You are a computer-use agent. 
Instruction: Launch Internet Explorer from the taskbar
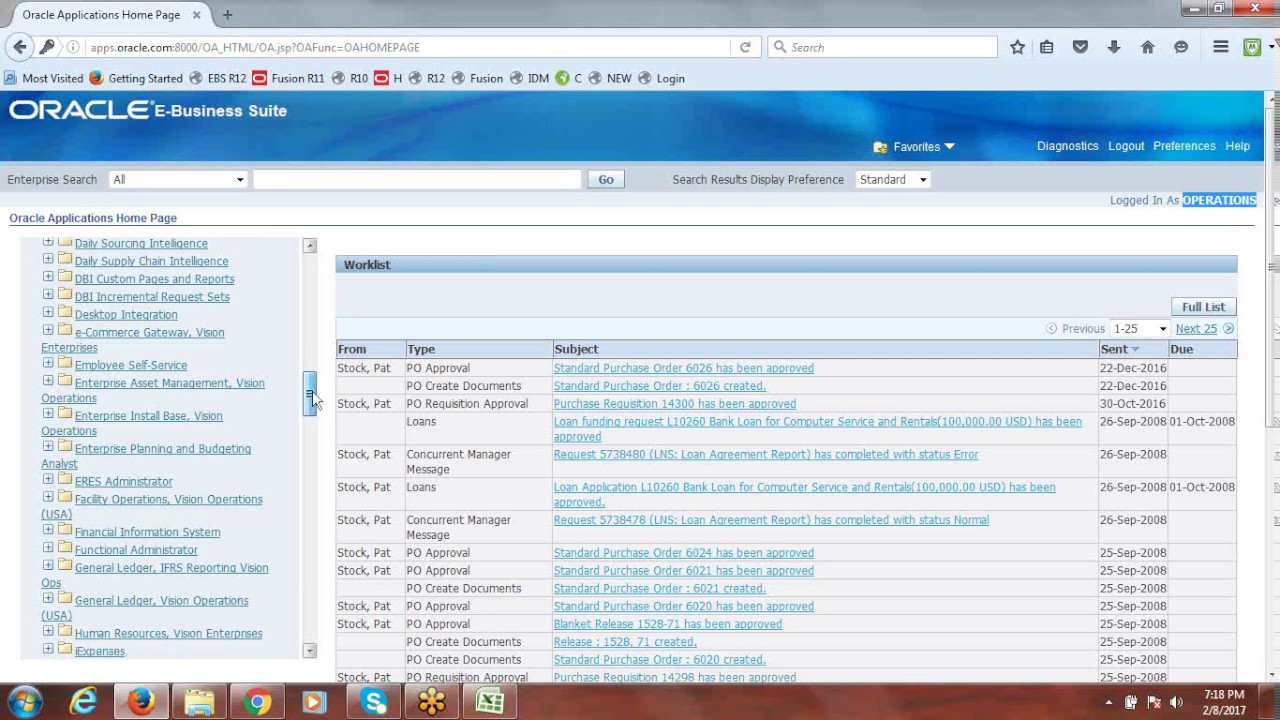[83, 702]
